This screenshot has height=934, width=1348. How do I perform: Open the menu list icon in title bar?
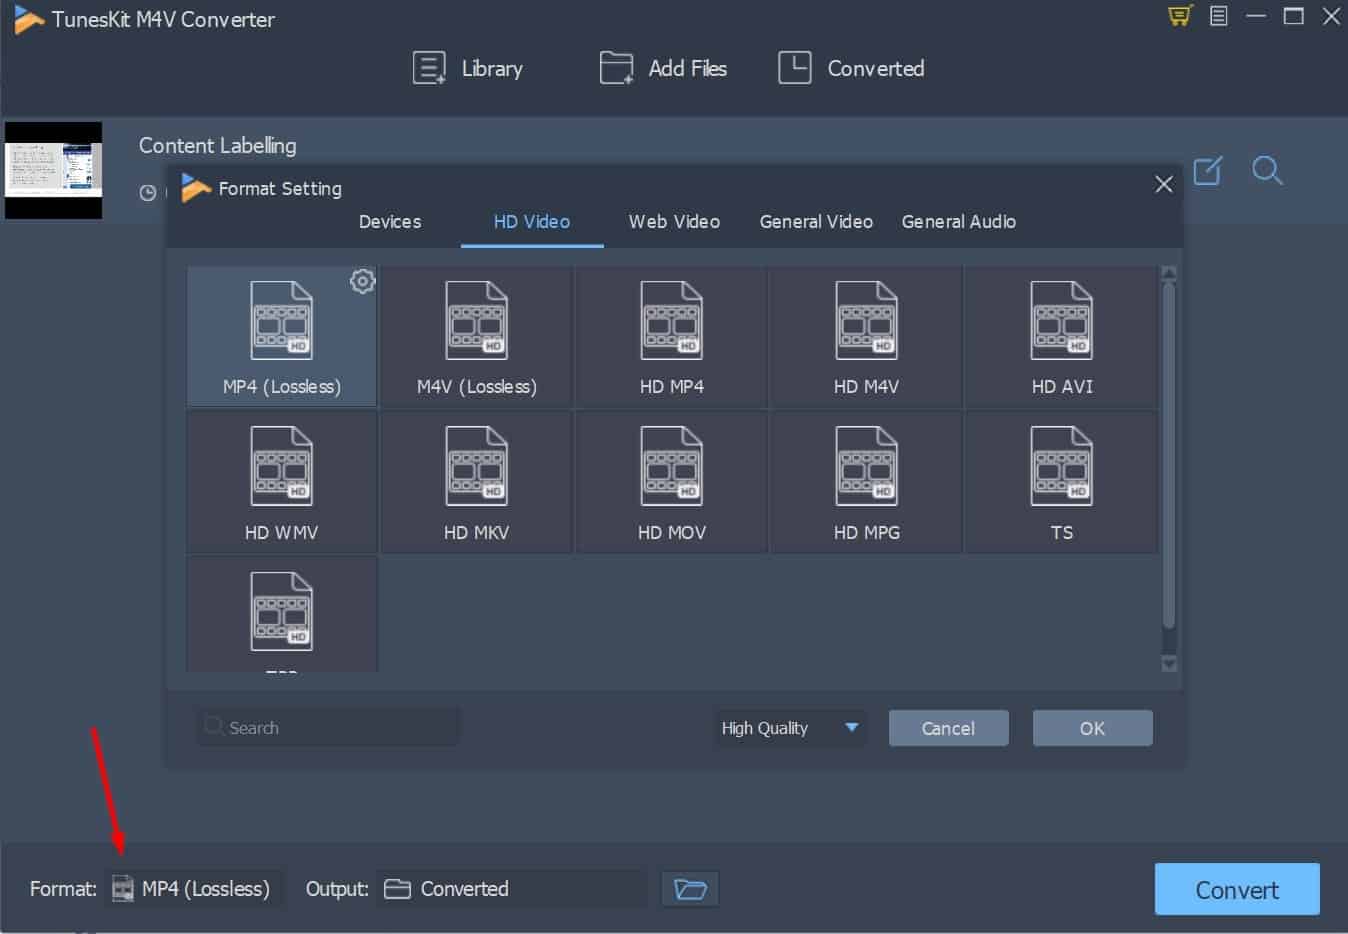[1218, 16]
